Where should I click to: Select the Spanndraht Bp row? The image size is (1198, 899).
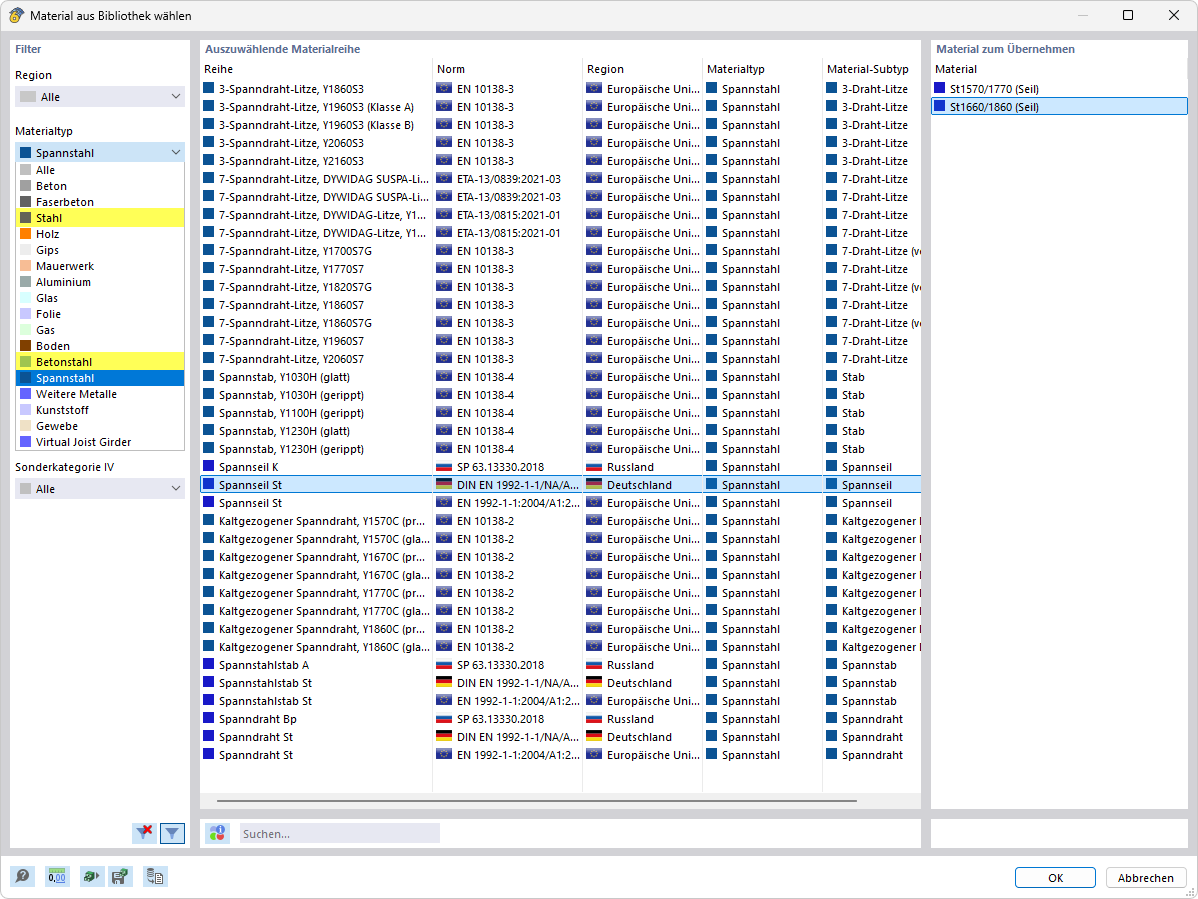pyautogui.click(x=560, y=720)
